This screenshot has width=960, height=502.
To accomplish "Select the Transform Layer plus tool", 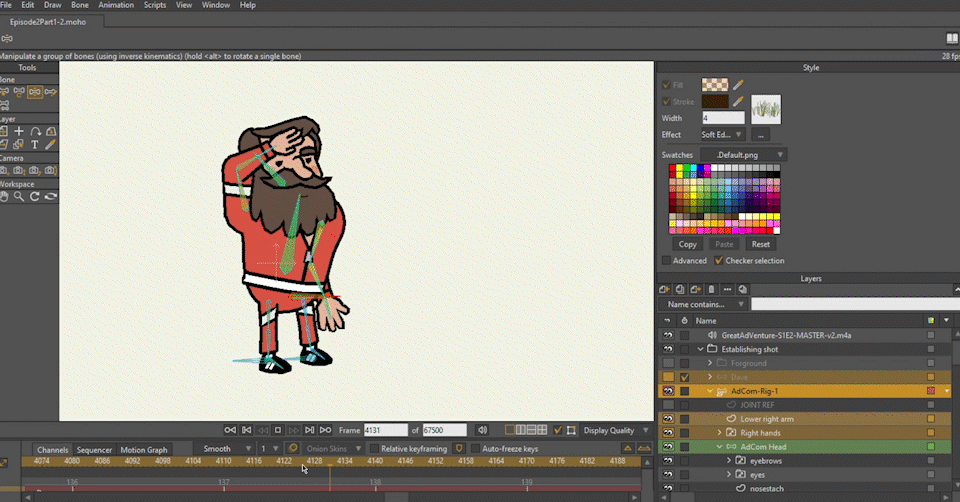I will click(x=20, y=131).
